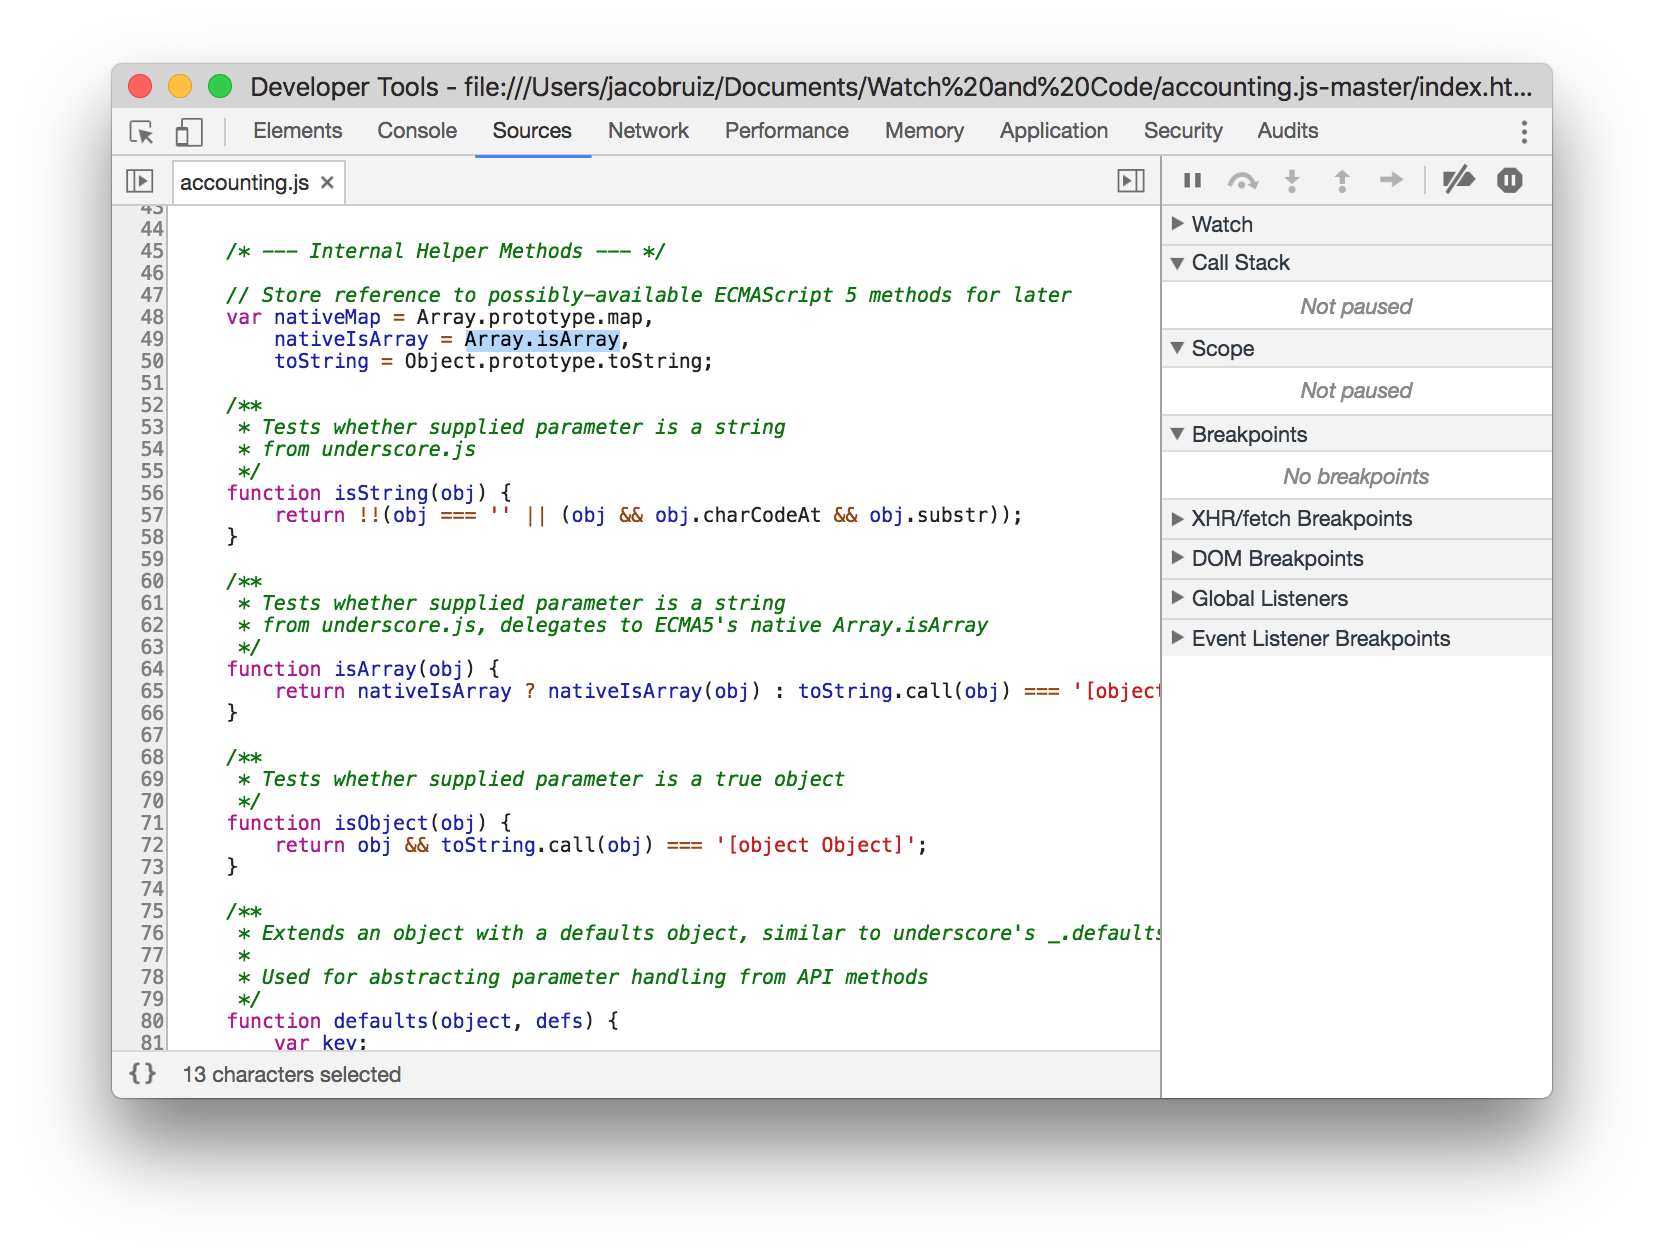Click the Step over next function call icon
Viewport: 1664px width, 1258px height.
coord(1242,180)
